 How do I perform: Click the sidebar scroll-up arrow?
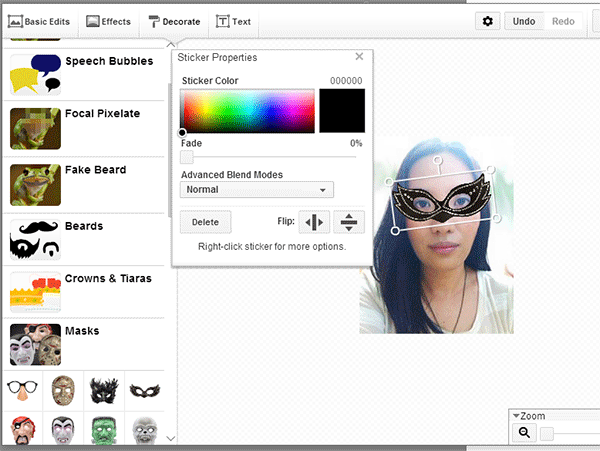click(171, 44)
